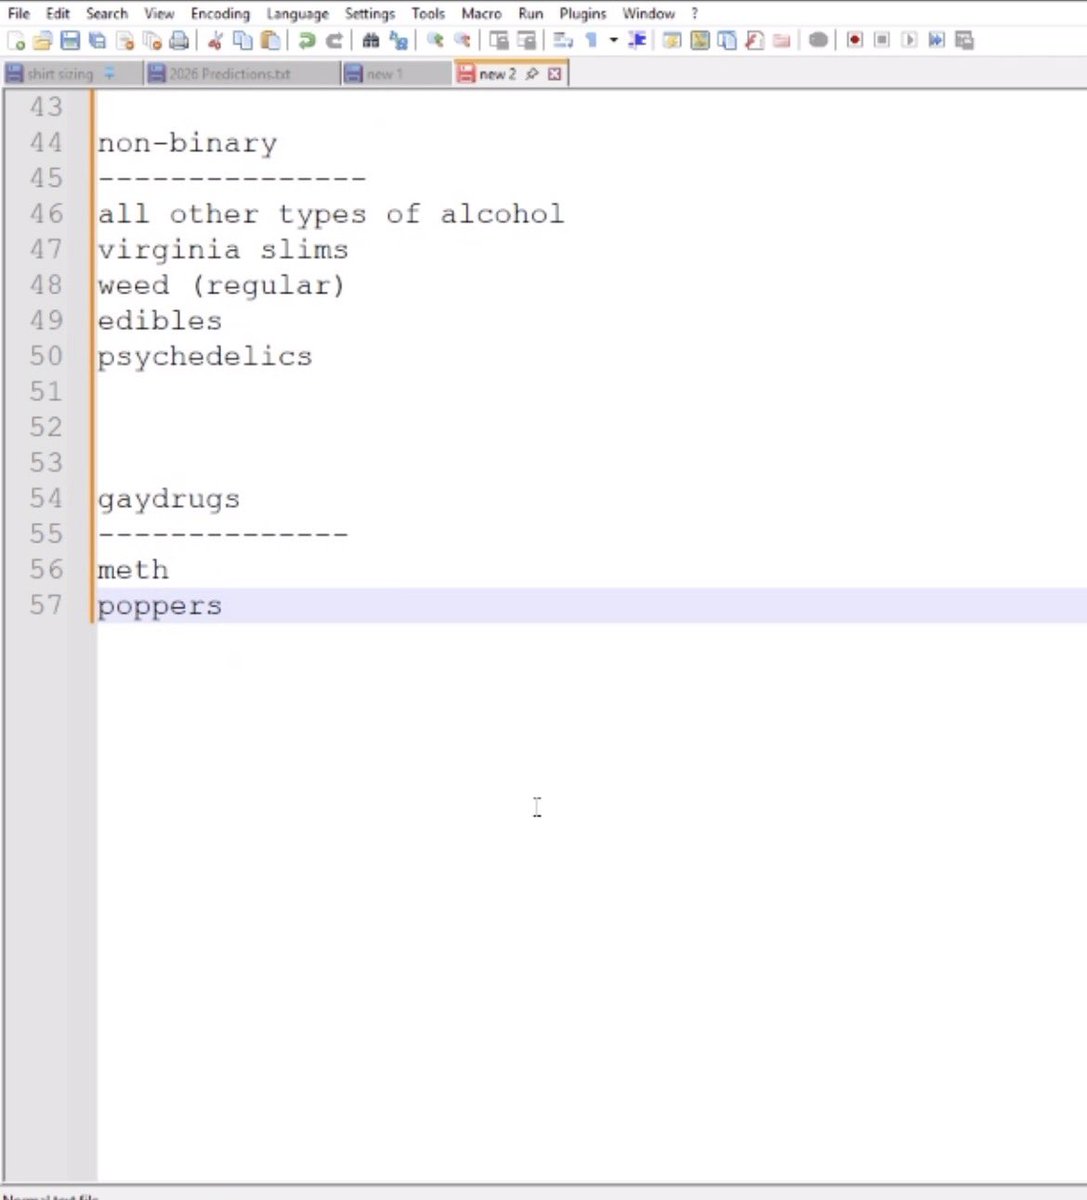Click the Print icon
The image size is (1087, 1200).
click(x=178, y=41)
